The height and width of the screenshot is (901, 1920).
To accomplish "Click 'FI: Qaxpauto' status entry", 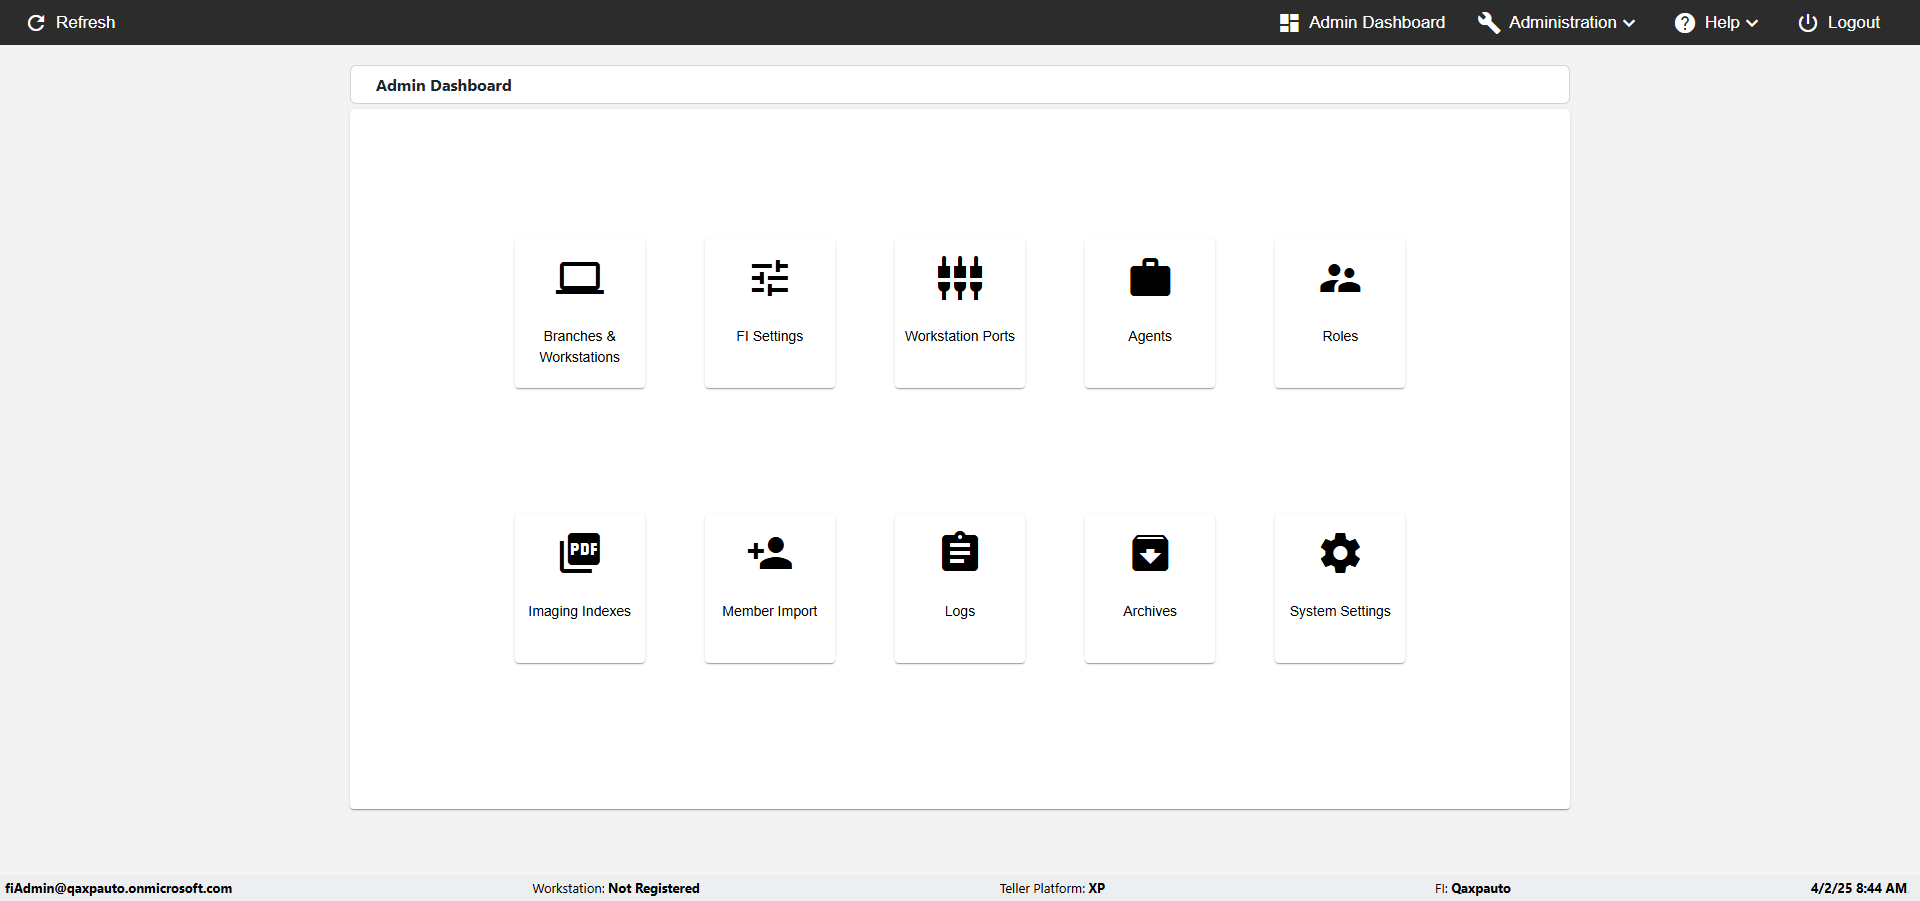I will (1473, 888).
